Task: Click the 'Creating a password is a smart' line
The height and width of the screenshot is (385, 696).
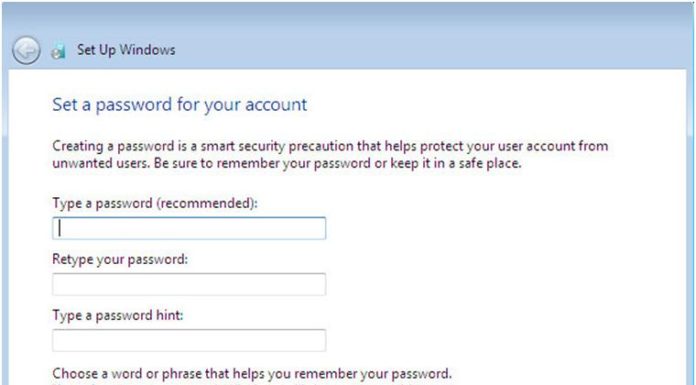Action: pos(330,146)
